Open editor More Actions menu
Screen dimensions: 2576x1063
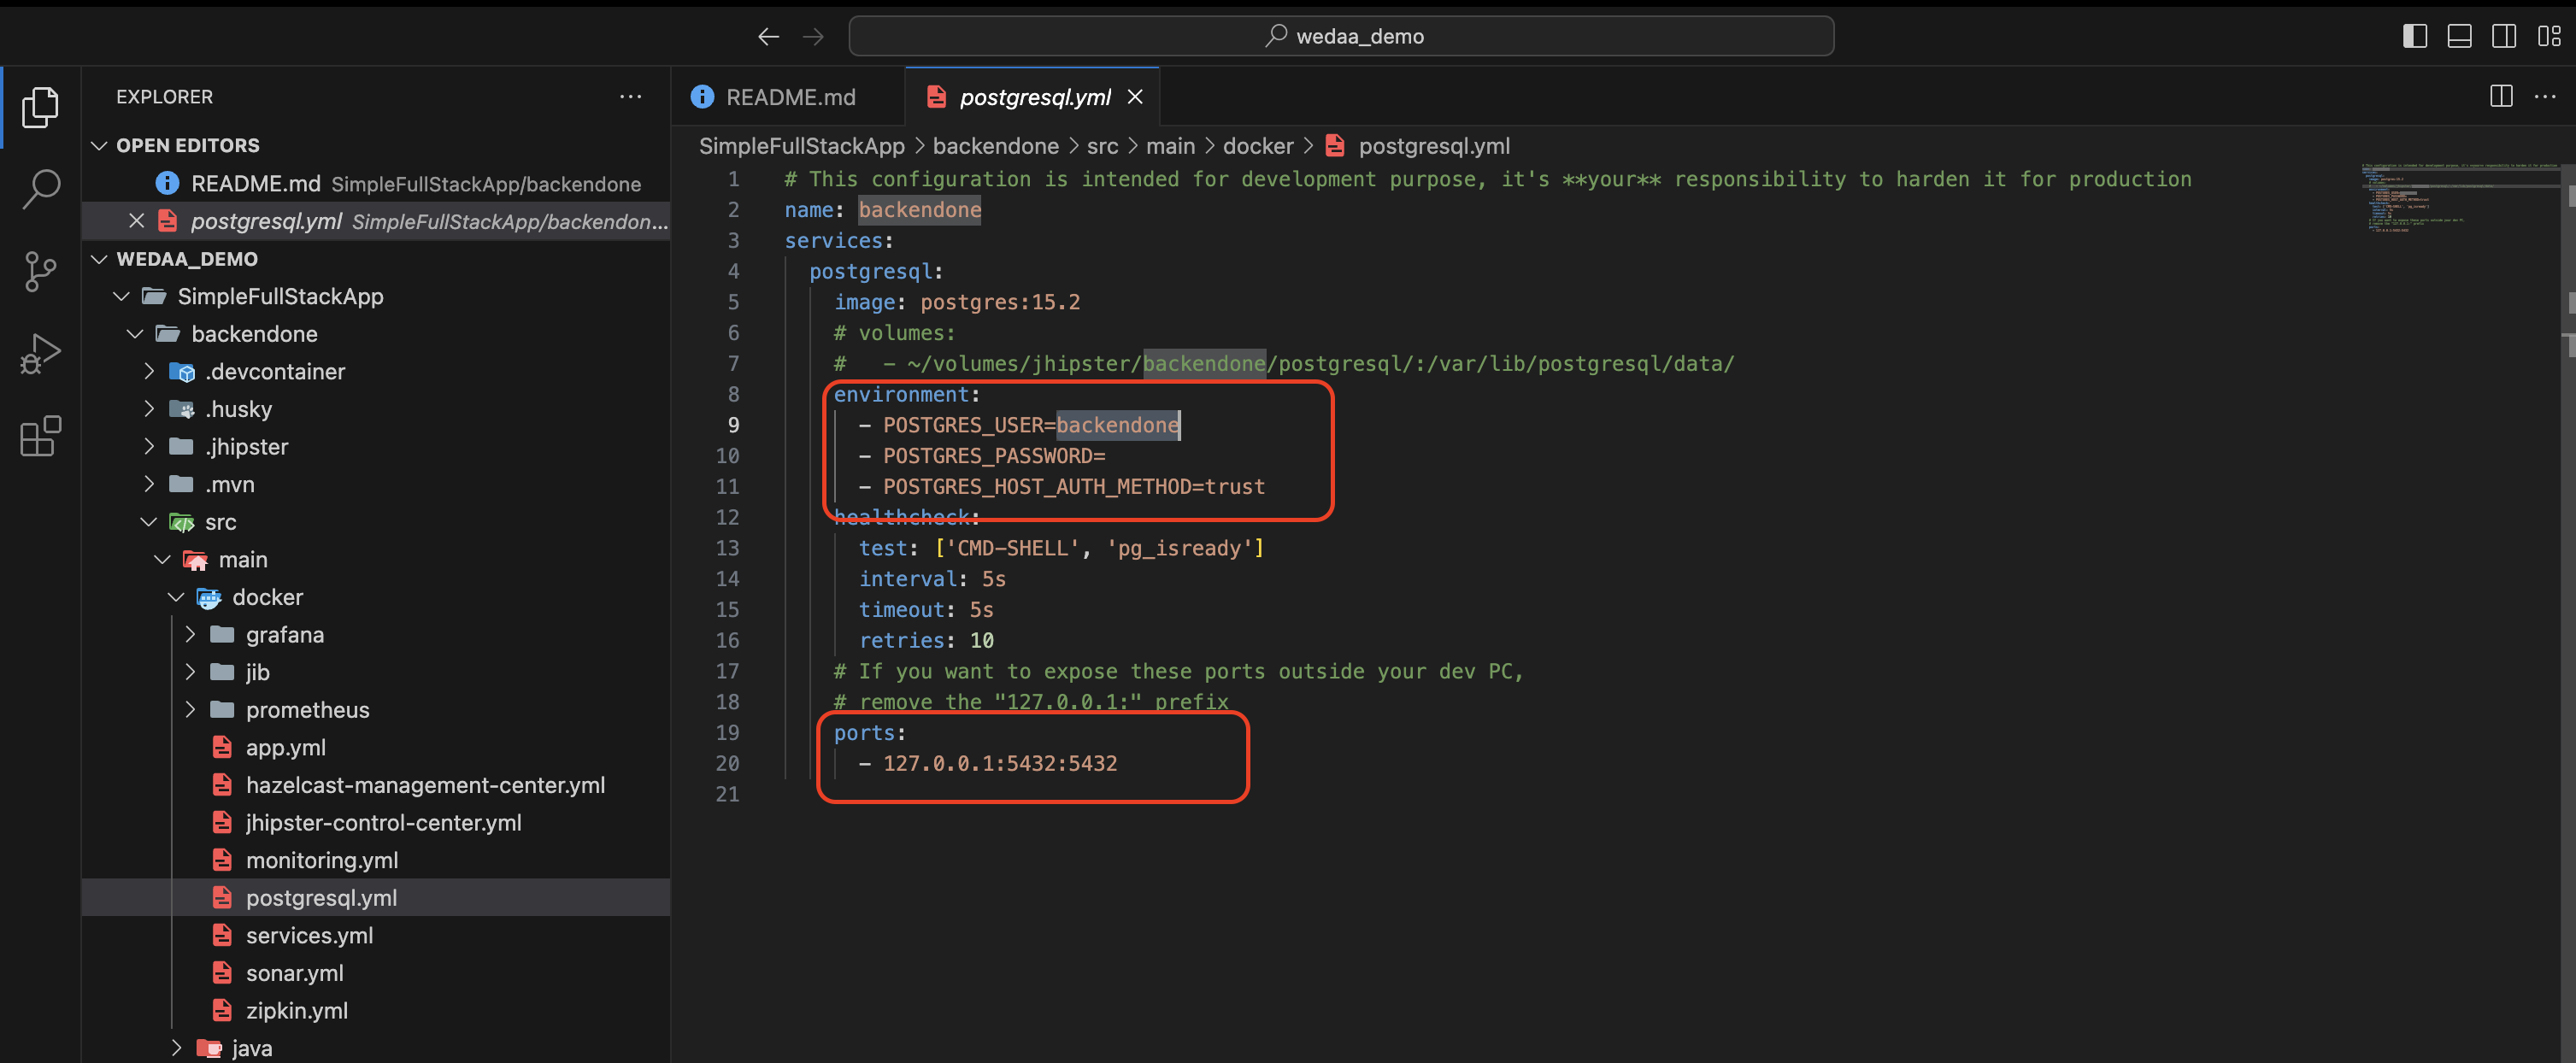tap(2545, 96)
